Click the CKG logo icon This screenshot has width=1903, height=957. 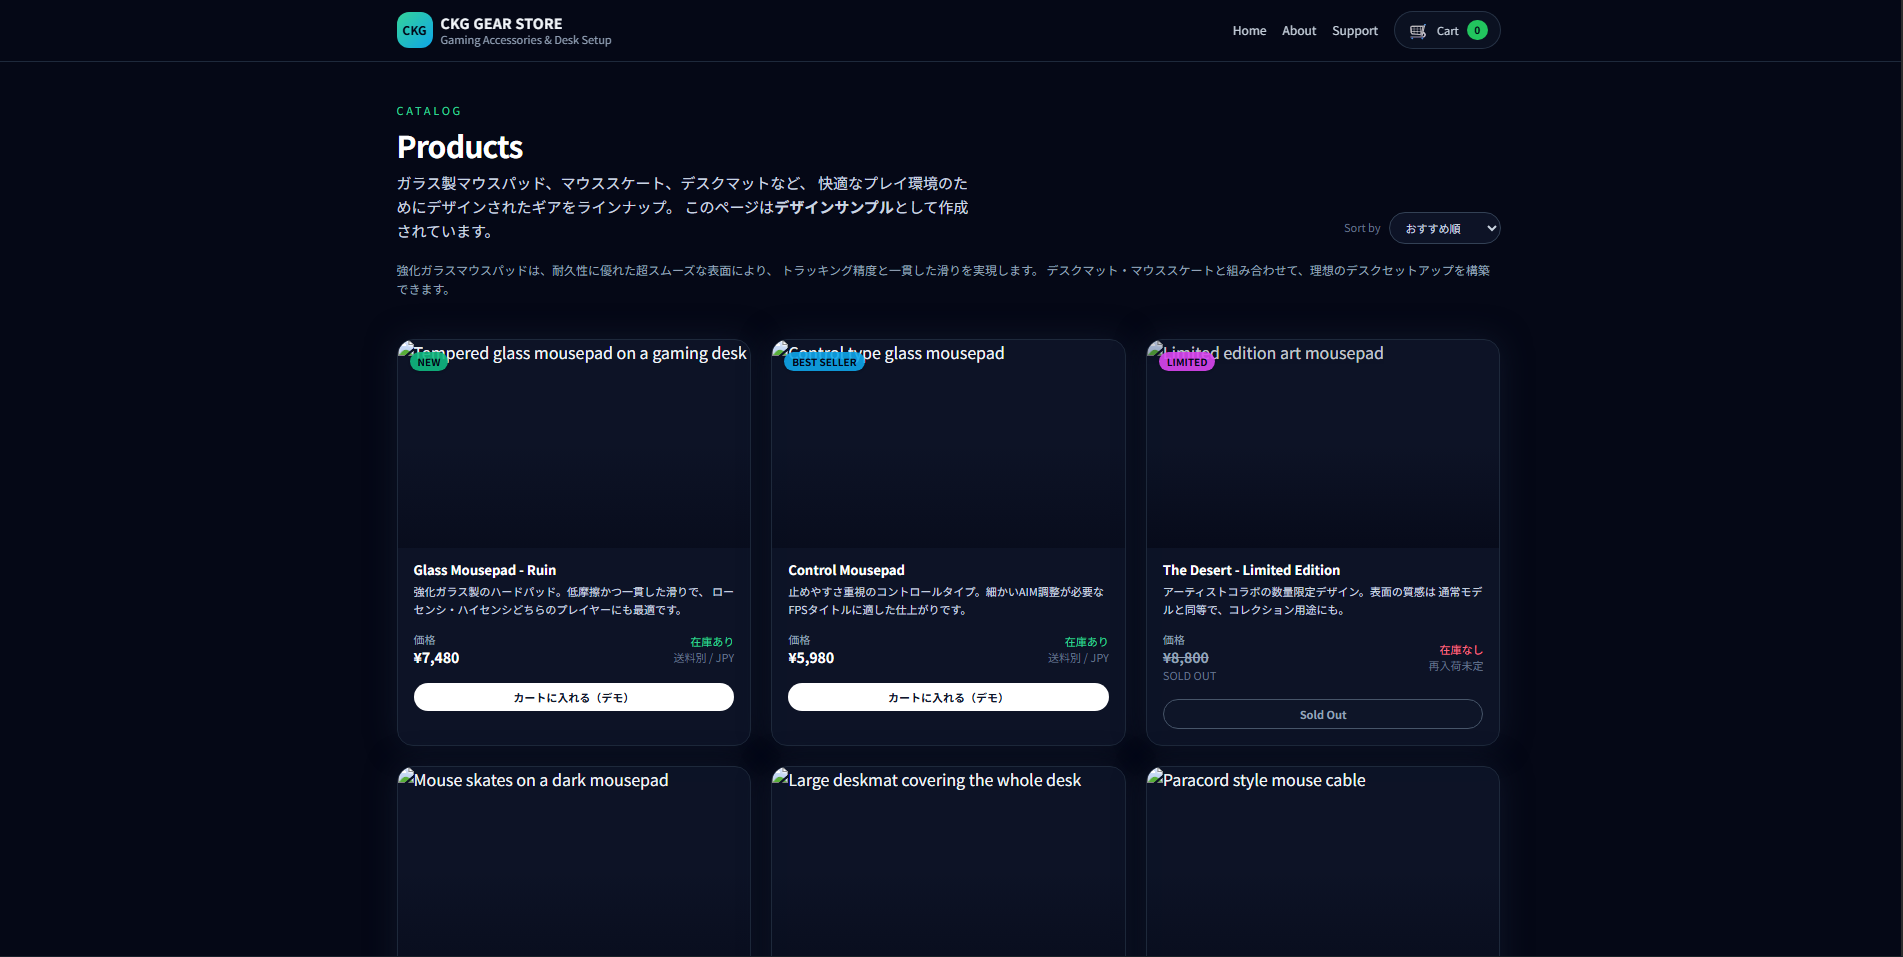click(414, 30)
